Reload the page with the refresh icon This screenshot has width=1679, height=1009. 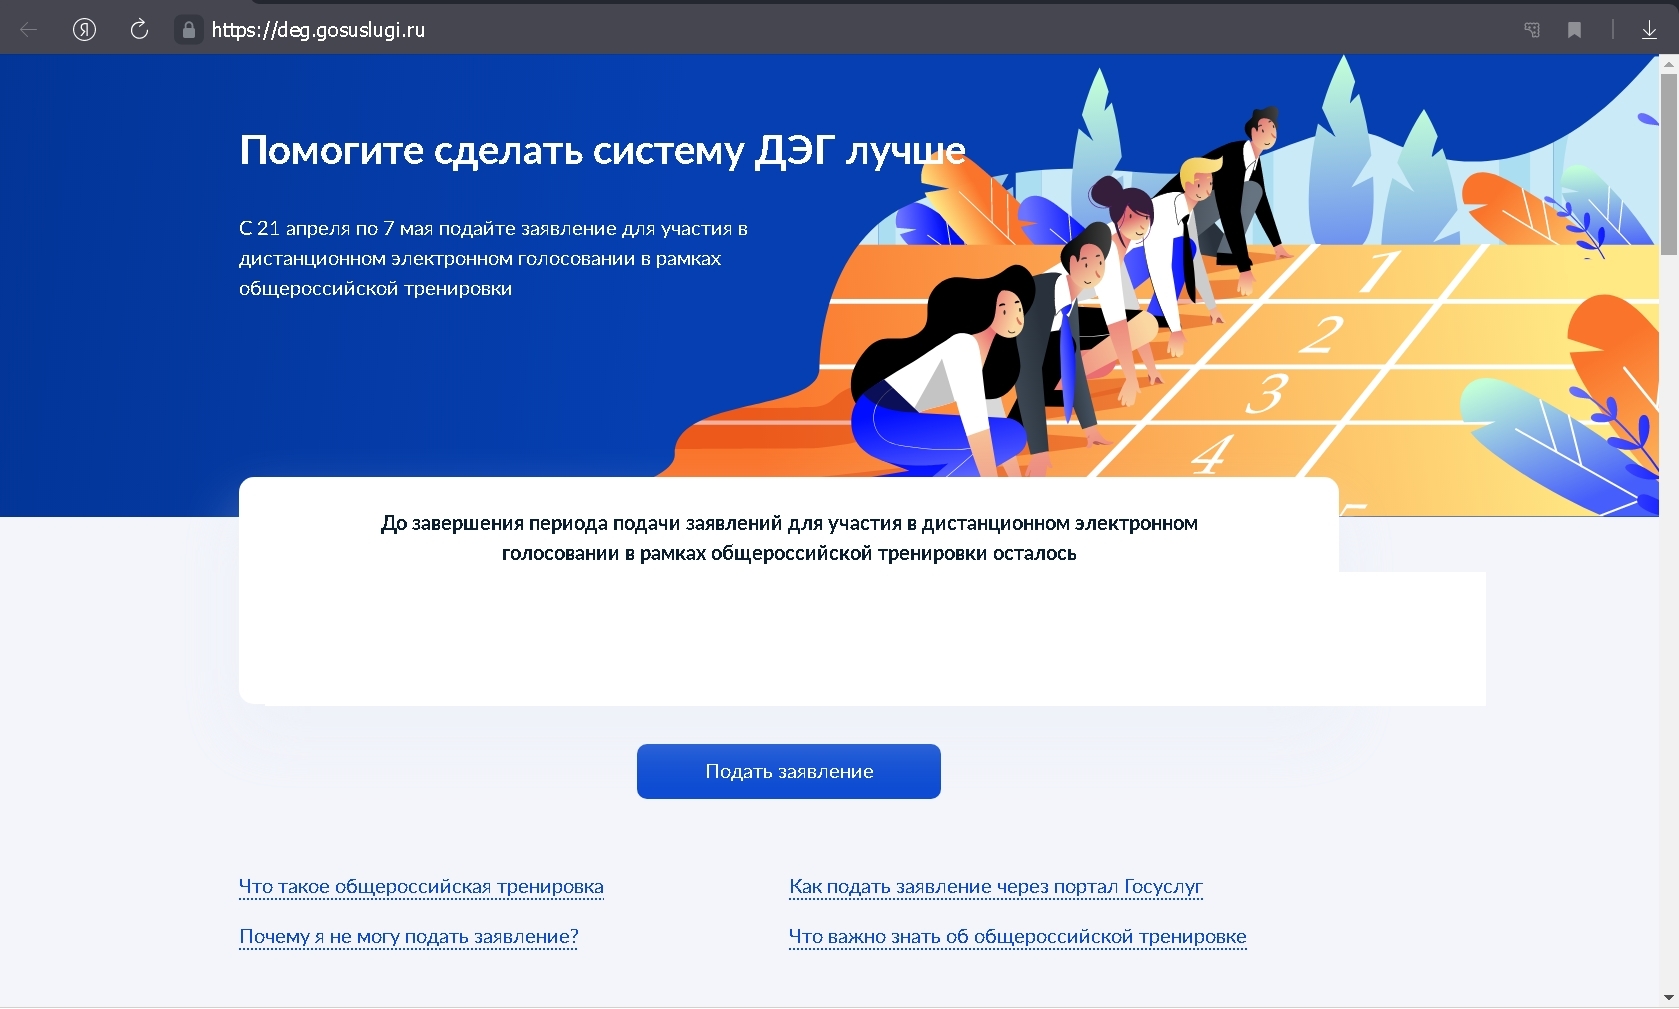[139, 30]
